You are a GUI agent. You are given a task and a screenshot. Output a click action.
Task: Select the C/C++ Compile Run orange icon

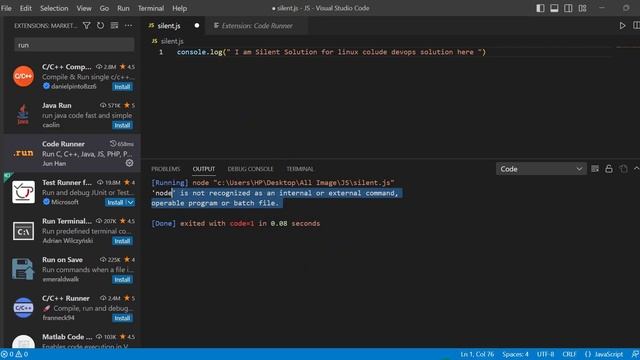point(23,76)
